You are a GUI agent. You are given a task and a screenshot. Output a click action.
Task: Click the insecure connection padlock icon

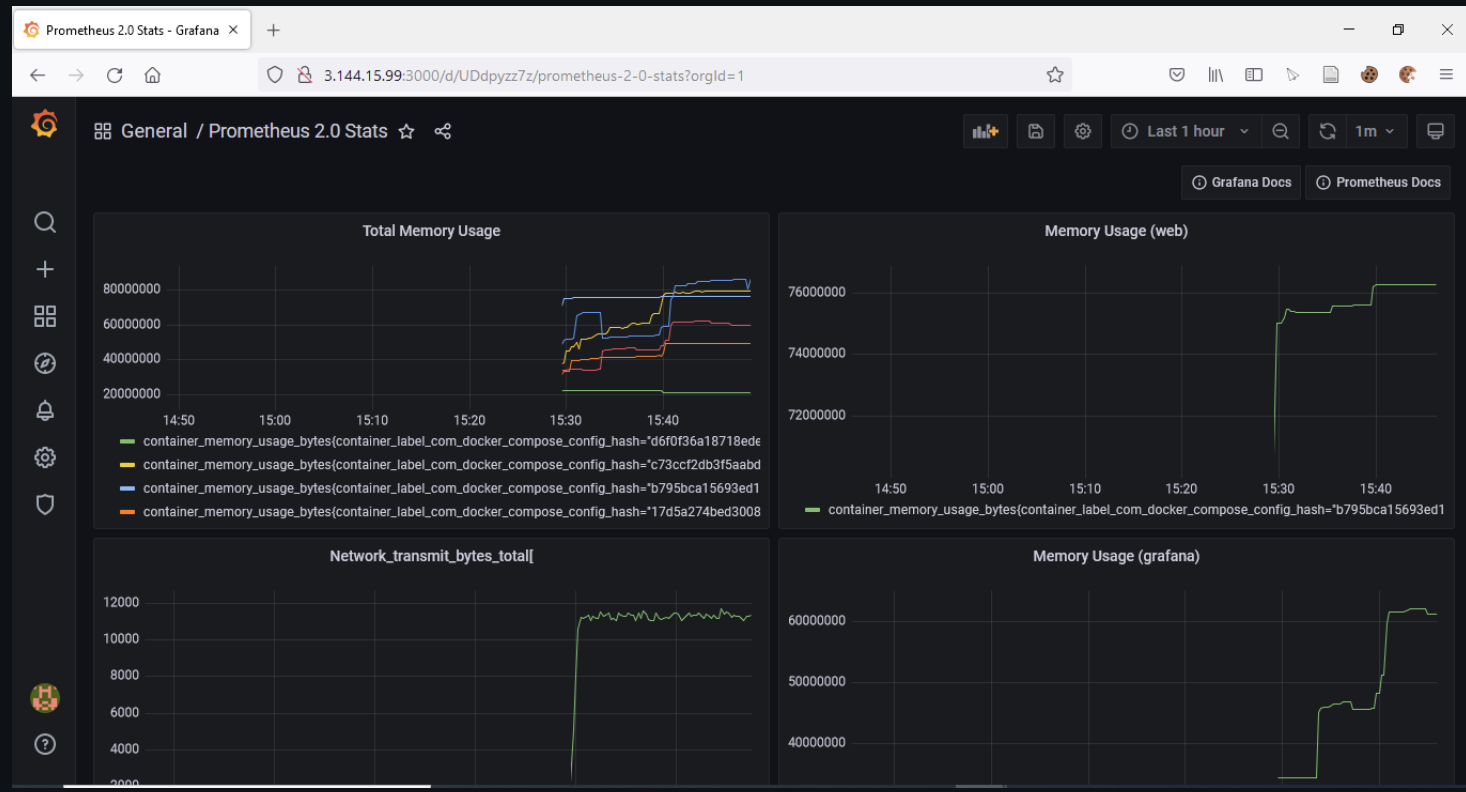[305, 75]
